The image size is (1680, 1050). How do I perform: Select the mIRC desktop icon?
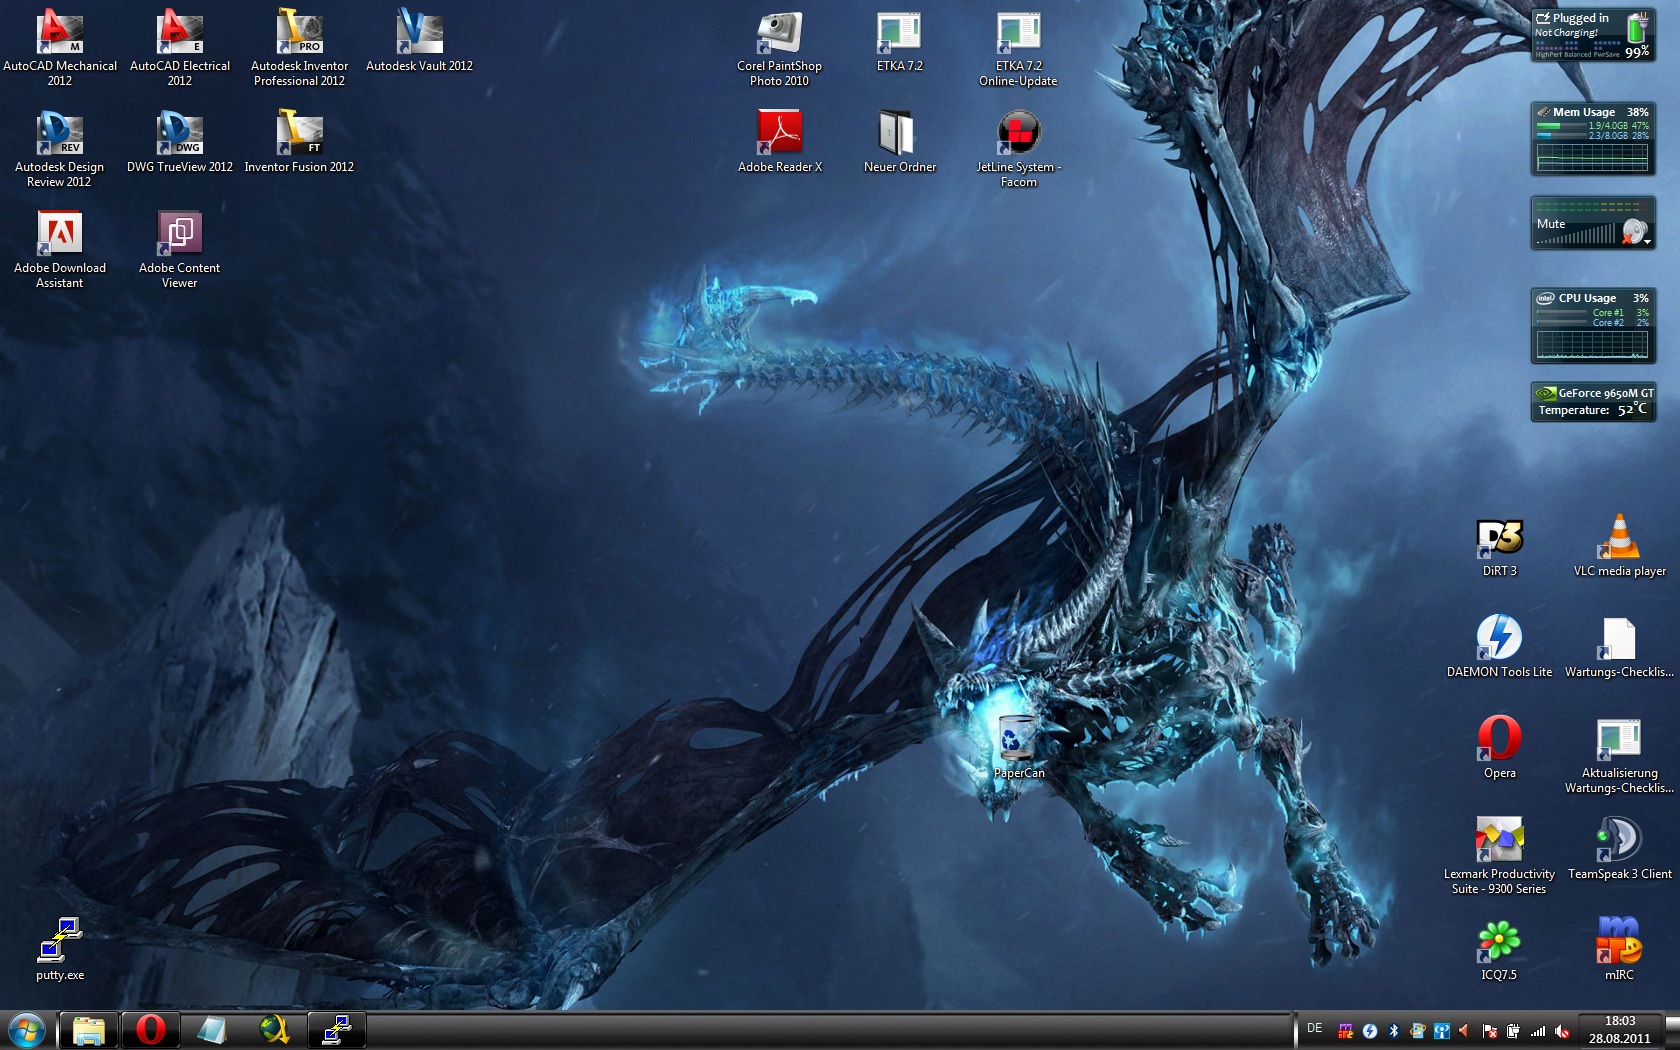pos(1619,949)
